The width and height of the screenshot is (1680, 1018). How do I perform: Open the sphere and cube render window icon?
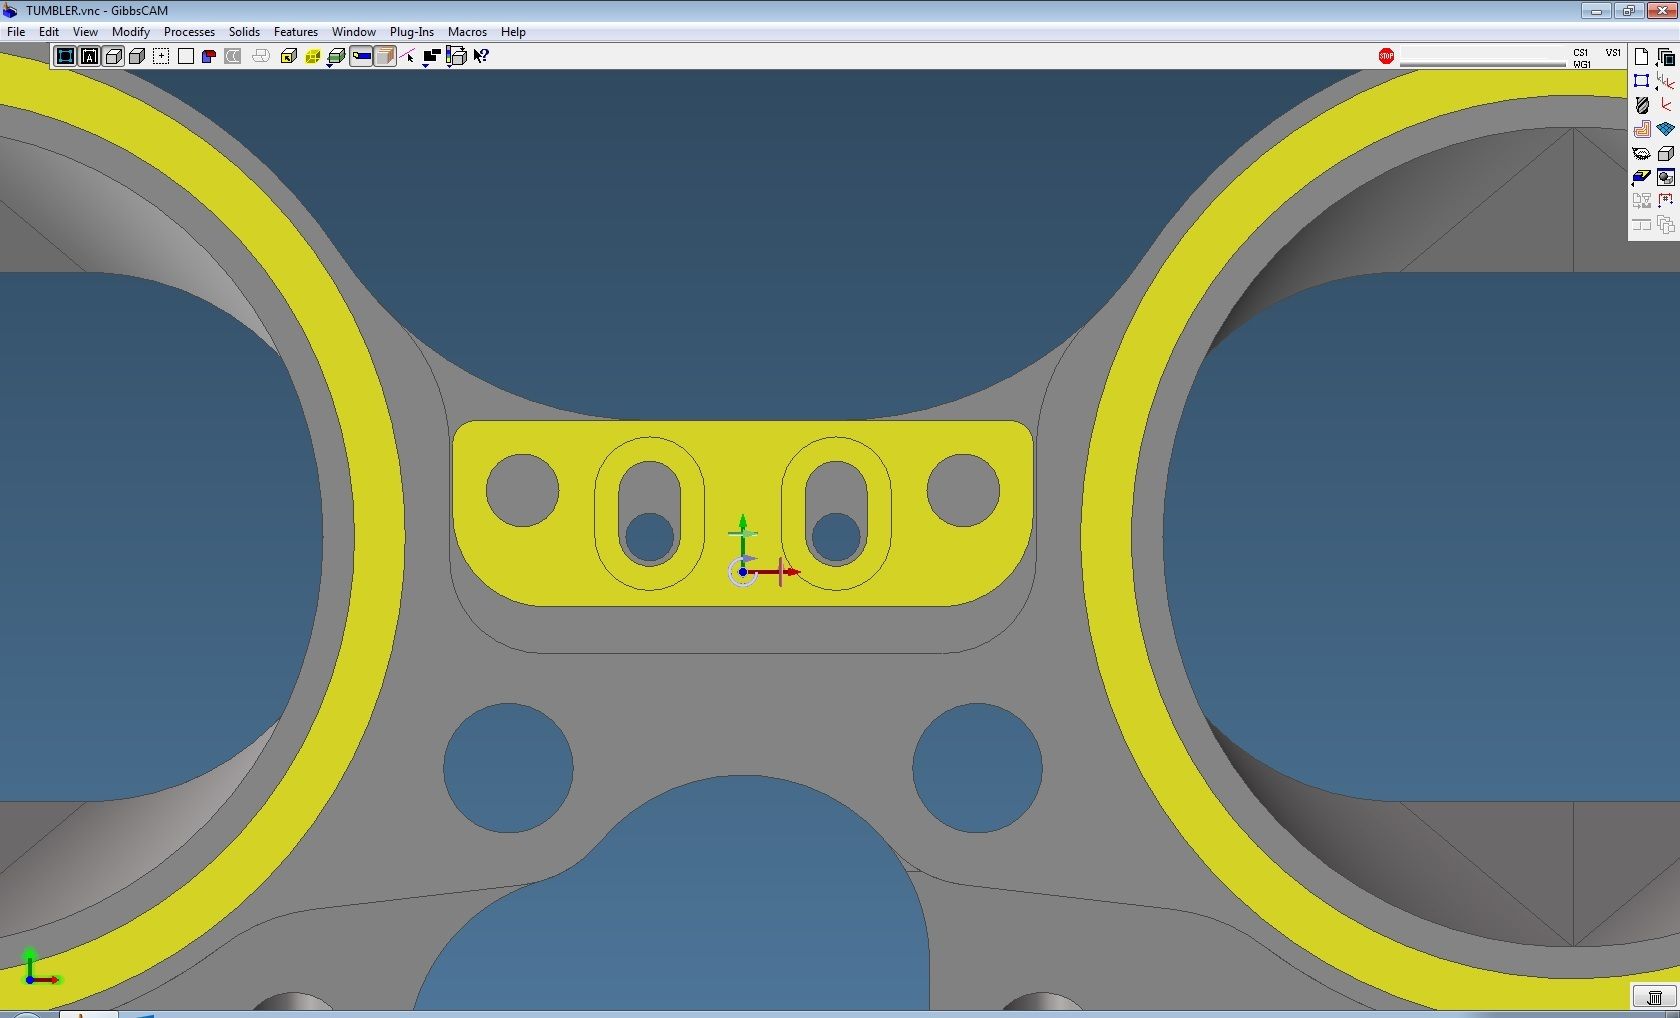tap(1665, 177)
